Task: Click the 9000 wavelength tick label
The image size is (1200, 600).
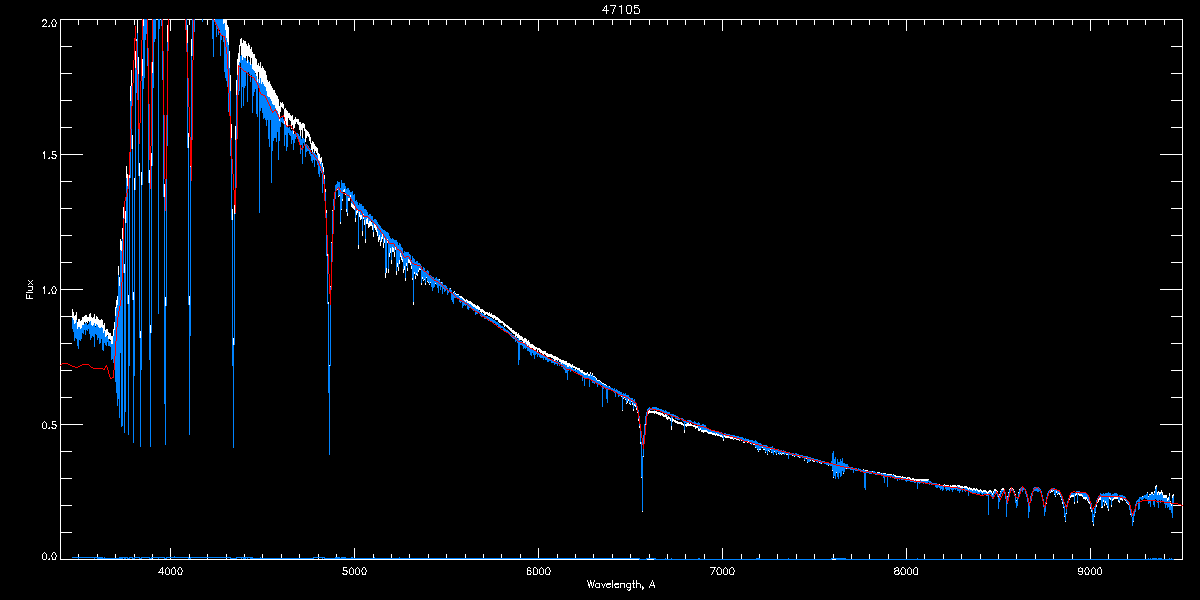Action: (1090, 571)
